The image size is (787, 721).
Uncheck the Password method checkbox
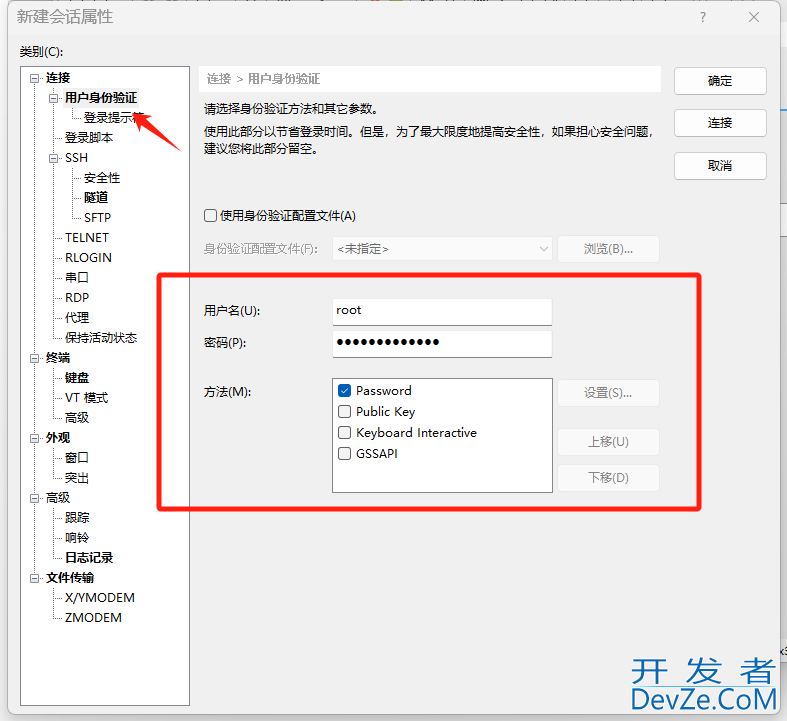344,390
